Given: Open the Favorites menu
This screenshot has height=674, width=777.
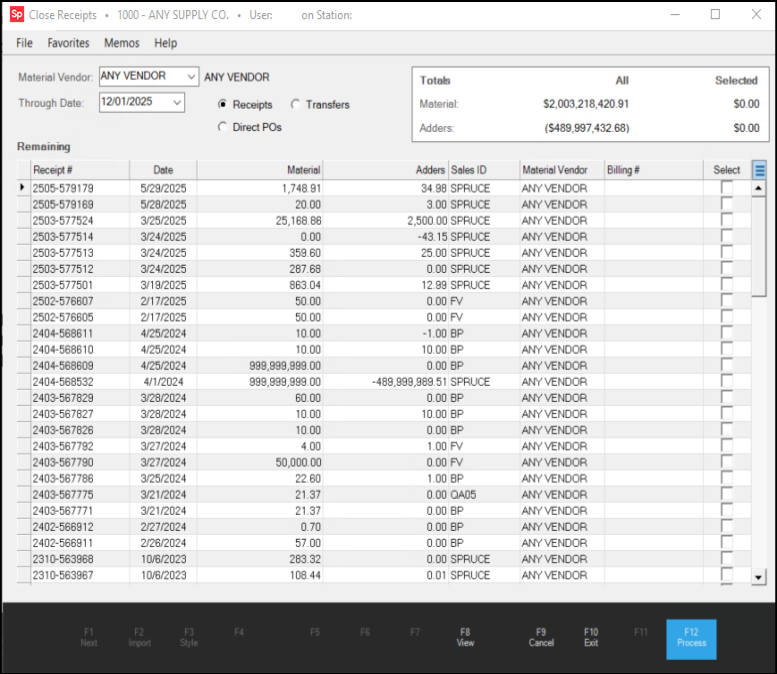Looking at the screenshot, I should [x=68, y=43].
